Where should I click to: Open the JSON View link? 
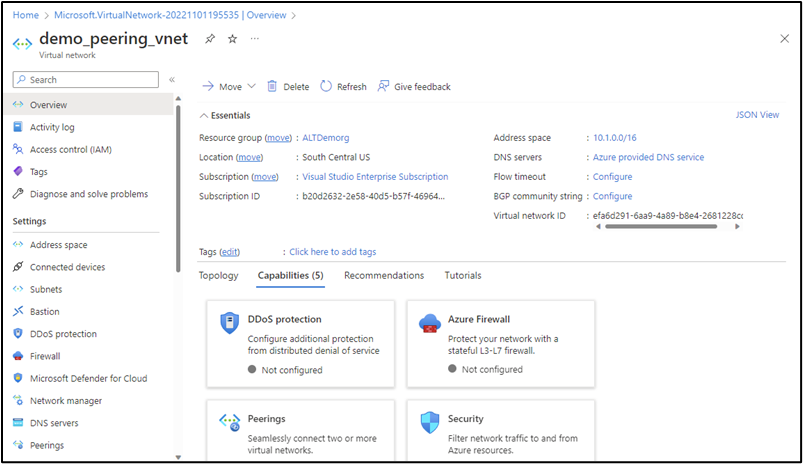tap(757, 115)
